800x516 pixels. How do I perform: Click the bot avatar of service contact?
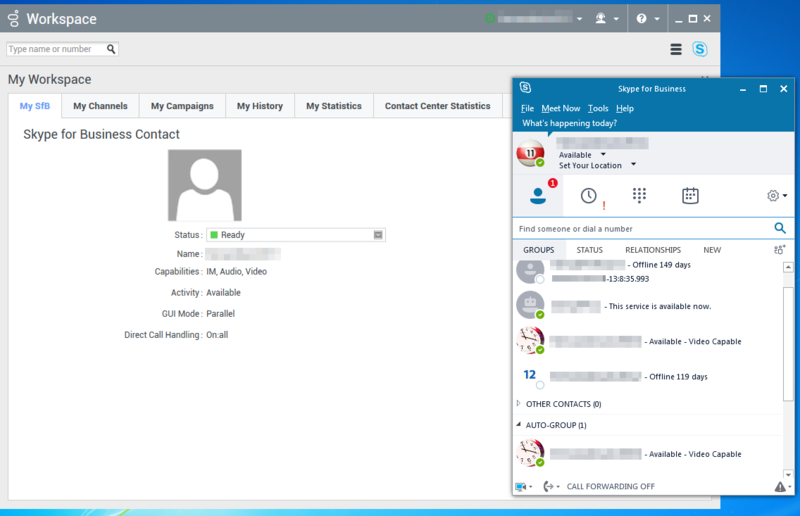530,305
